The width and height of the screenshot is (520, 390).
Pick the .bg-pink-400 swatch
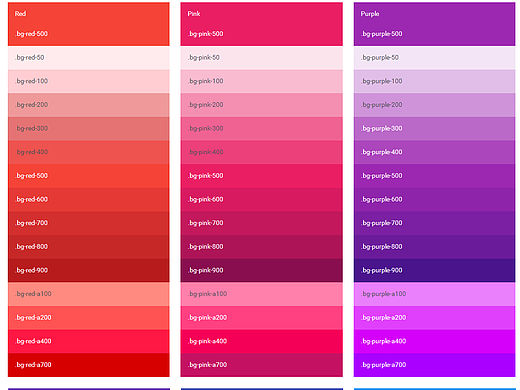[x=261, y=152]
